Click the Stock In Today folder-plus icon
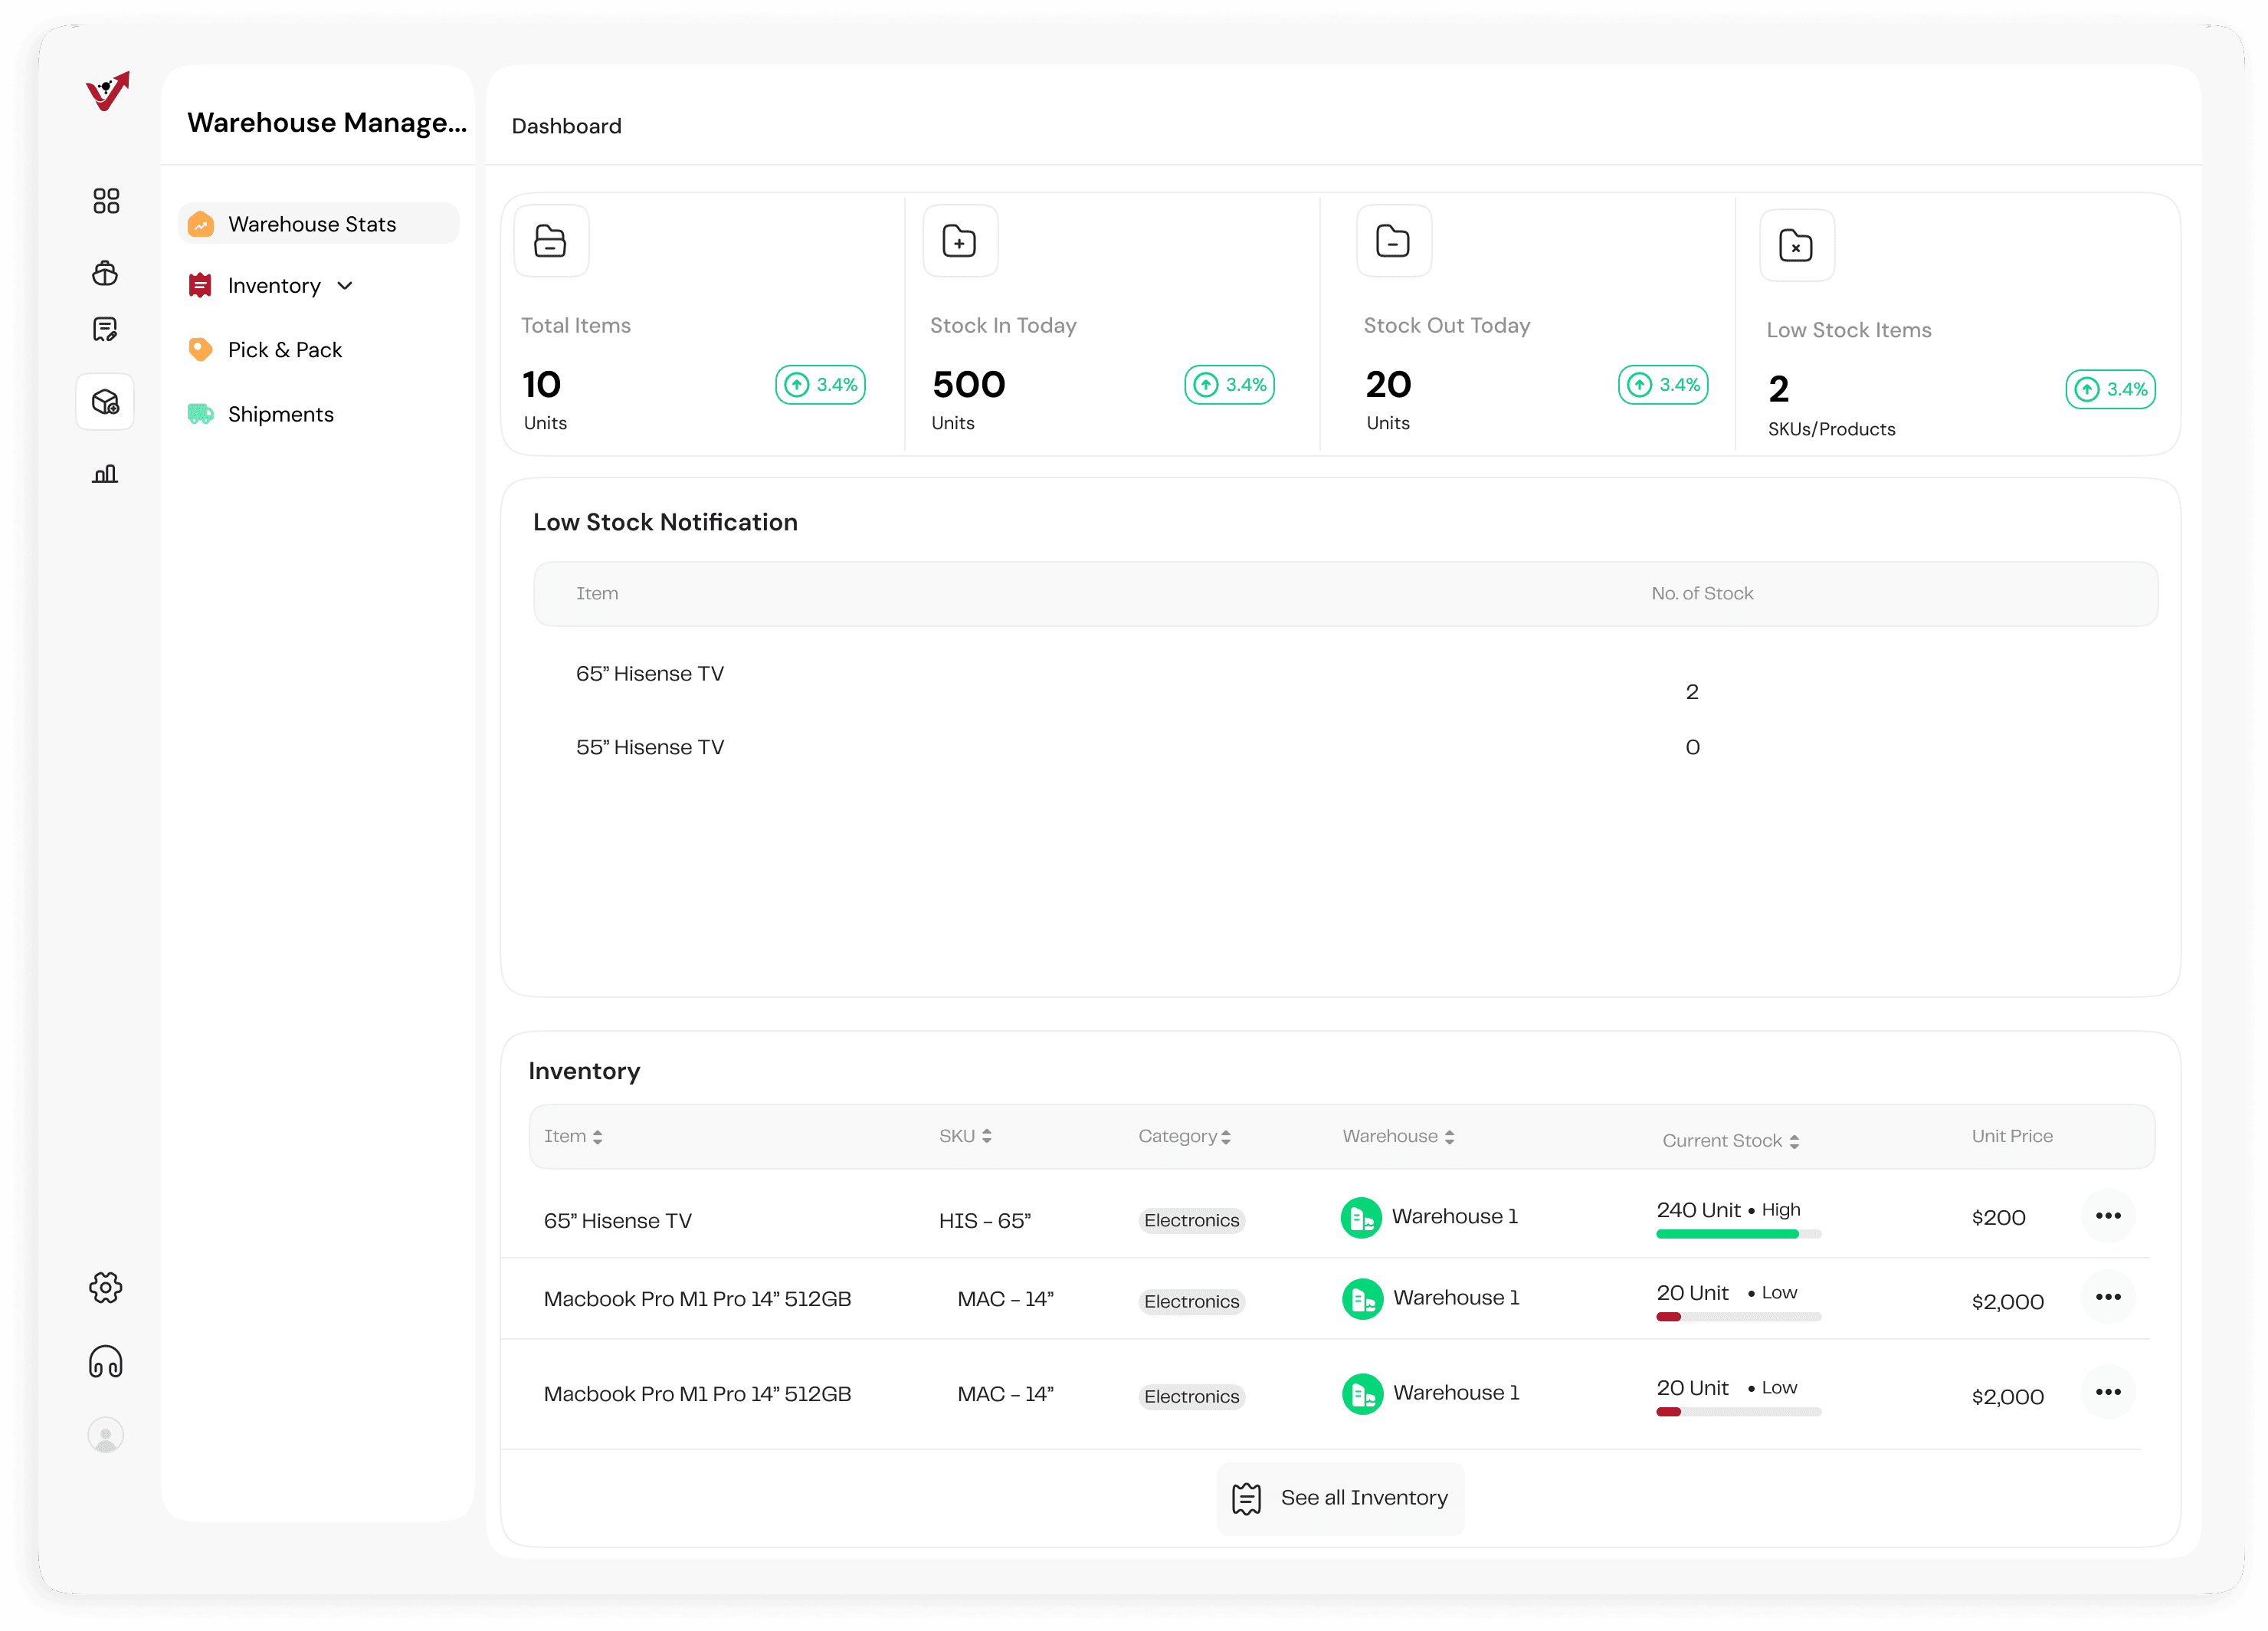The width and height of the screenshot is (2268, 1631). [x=960, y=241]
